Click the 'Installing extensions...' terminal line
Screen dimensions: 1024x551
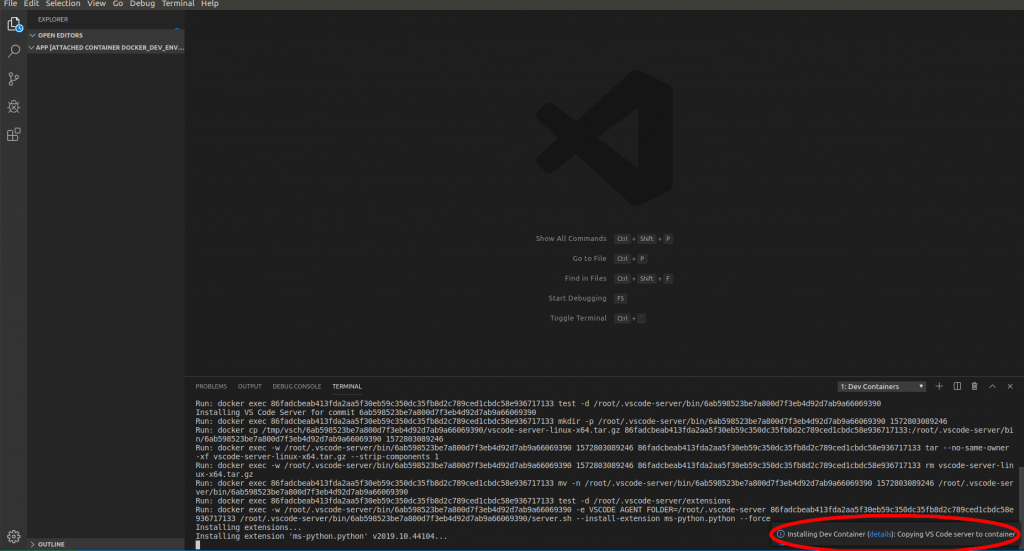click(x=248, y=527)
